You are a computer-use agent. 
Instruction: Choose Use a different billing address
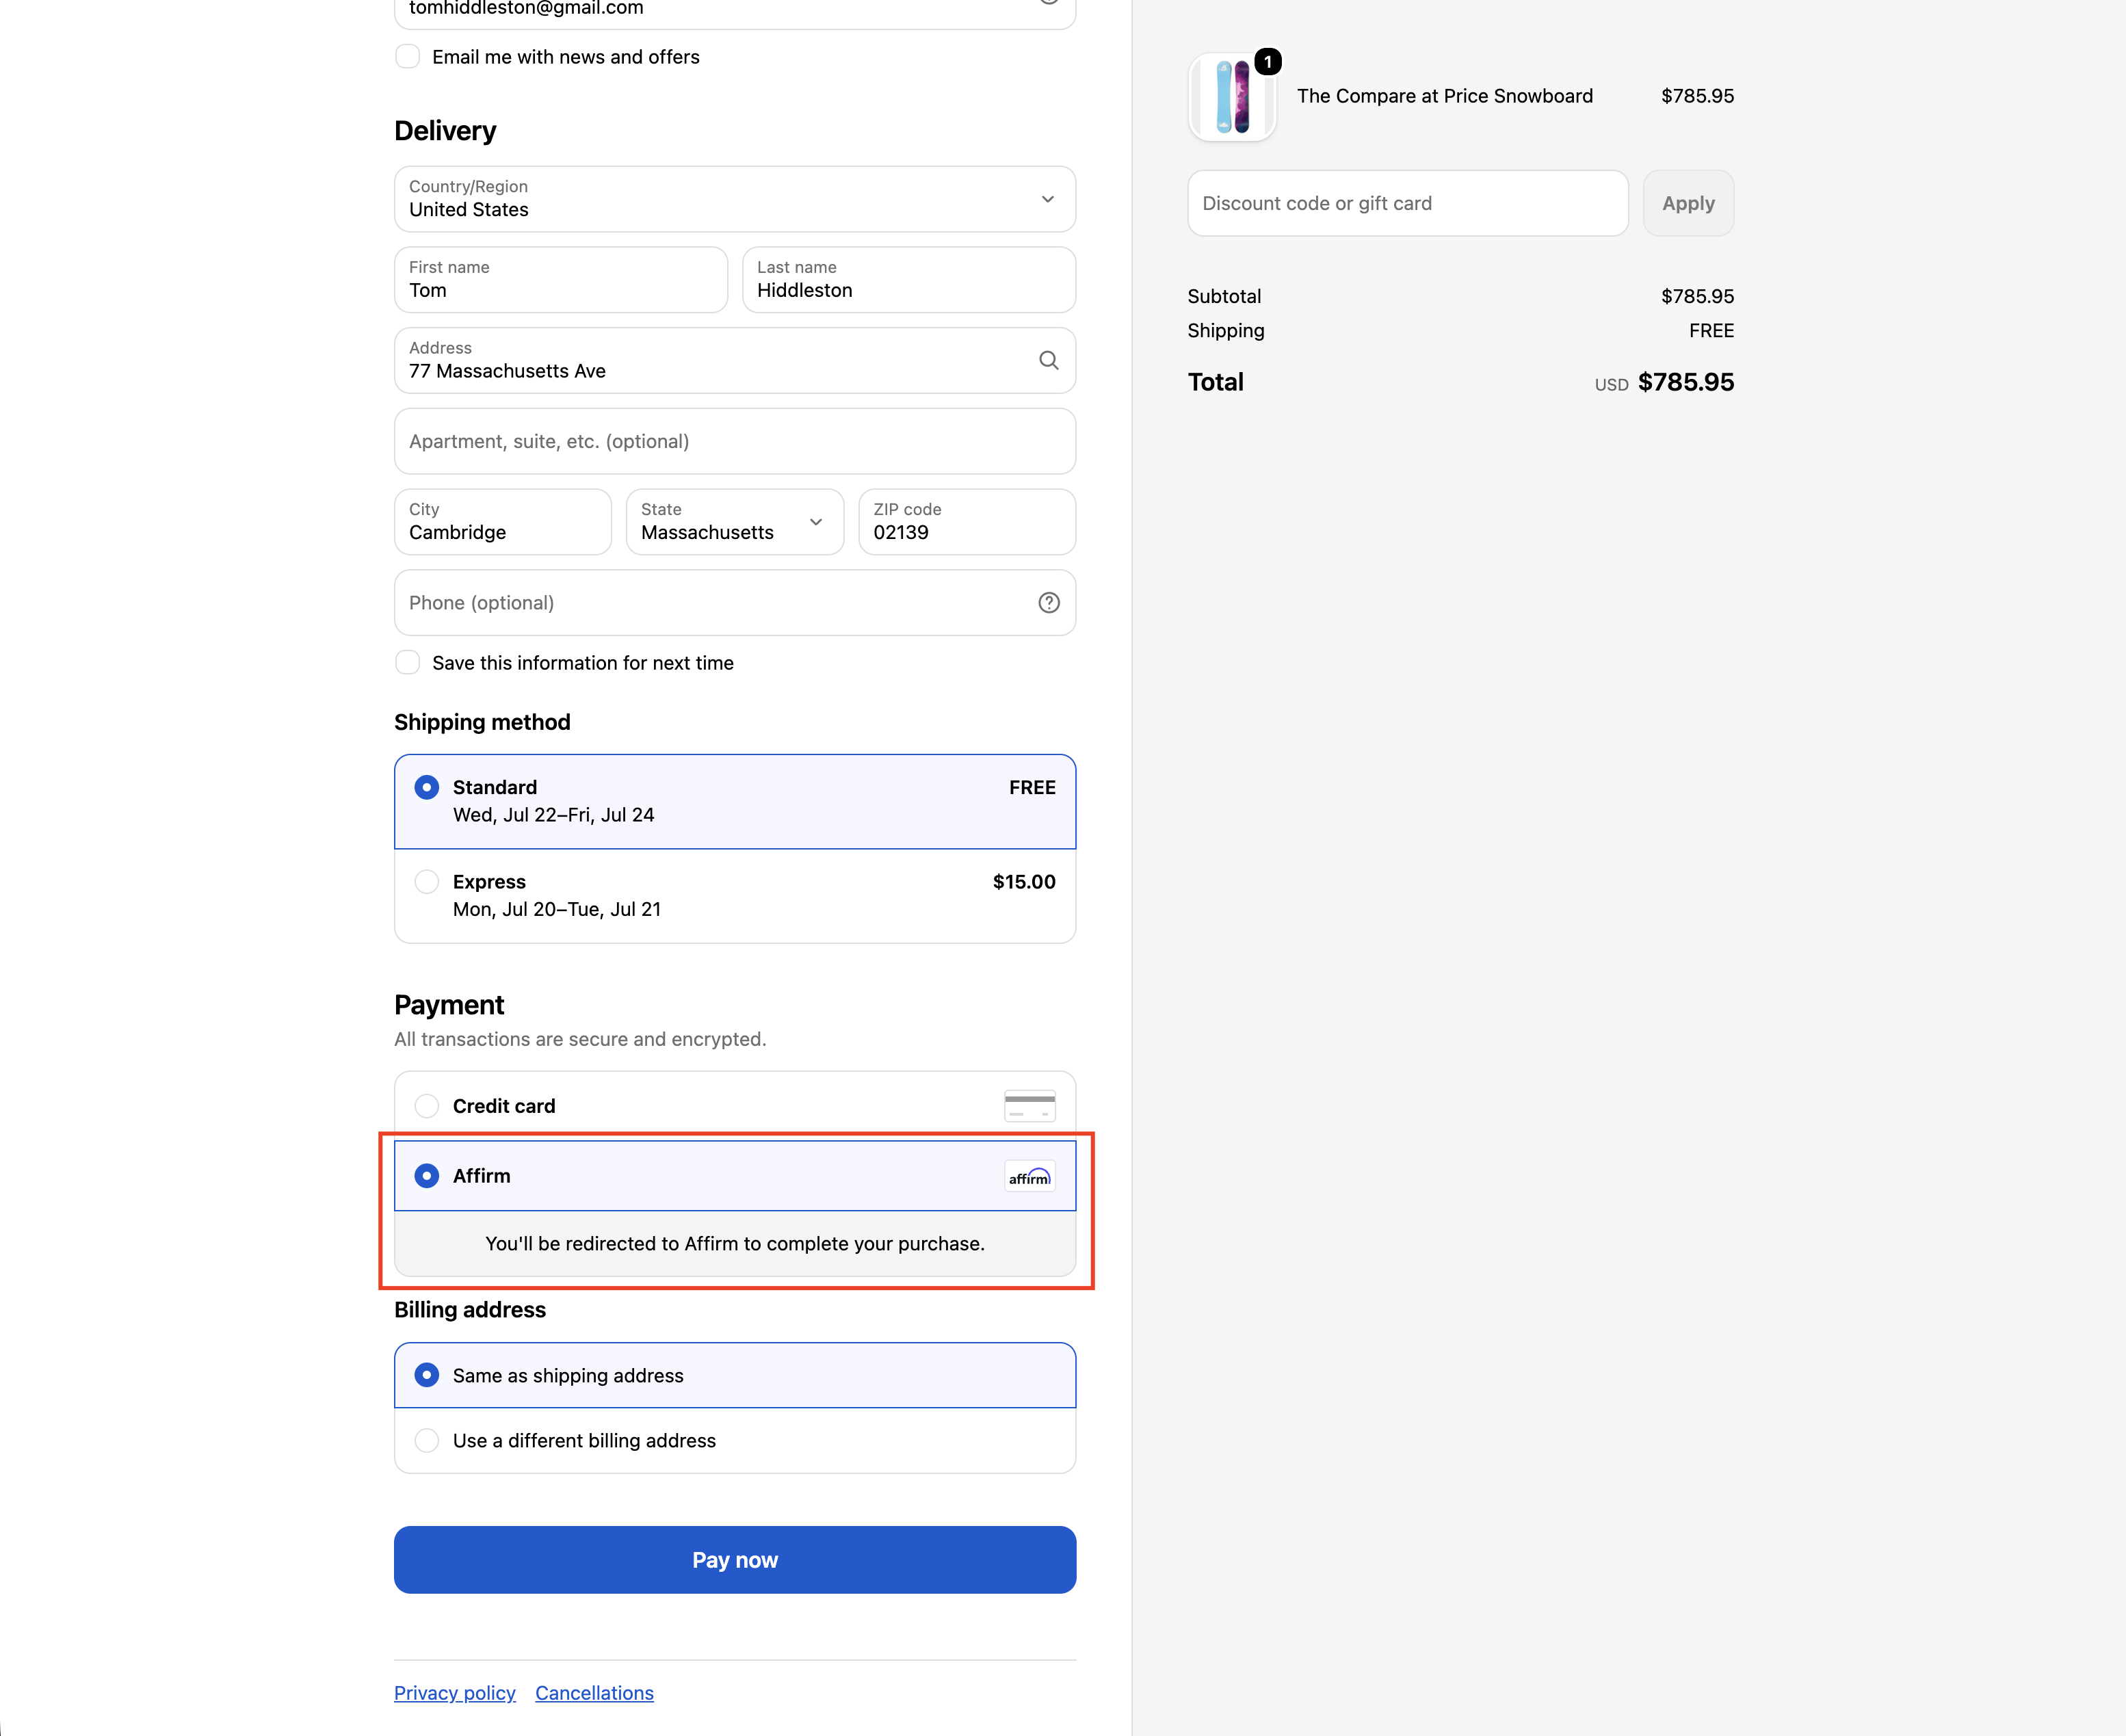point(735,1440)
